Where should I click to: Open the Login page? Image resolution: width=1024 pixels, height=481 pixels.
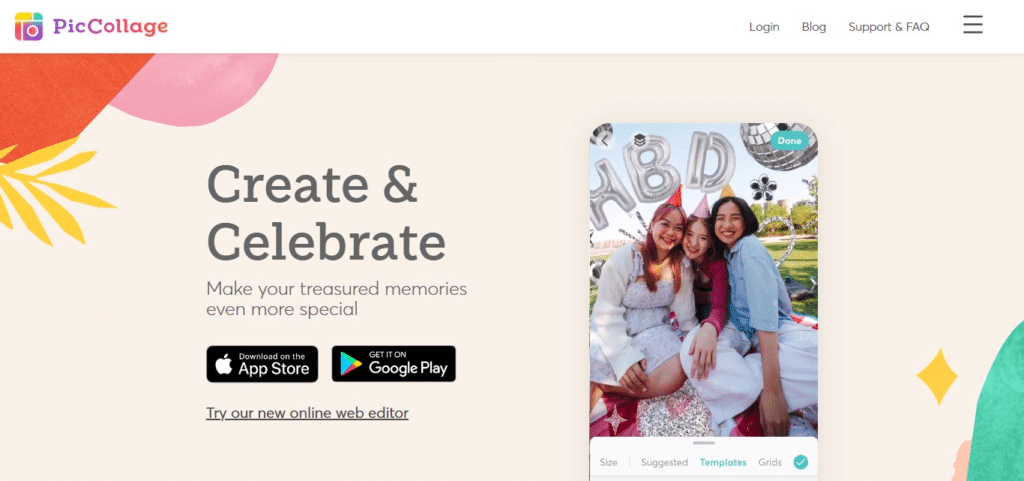[x=764, y=27]
